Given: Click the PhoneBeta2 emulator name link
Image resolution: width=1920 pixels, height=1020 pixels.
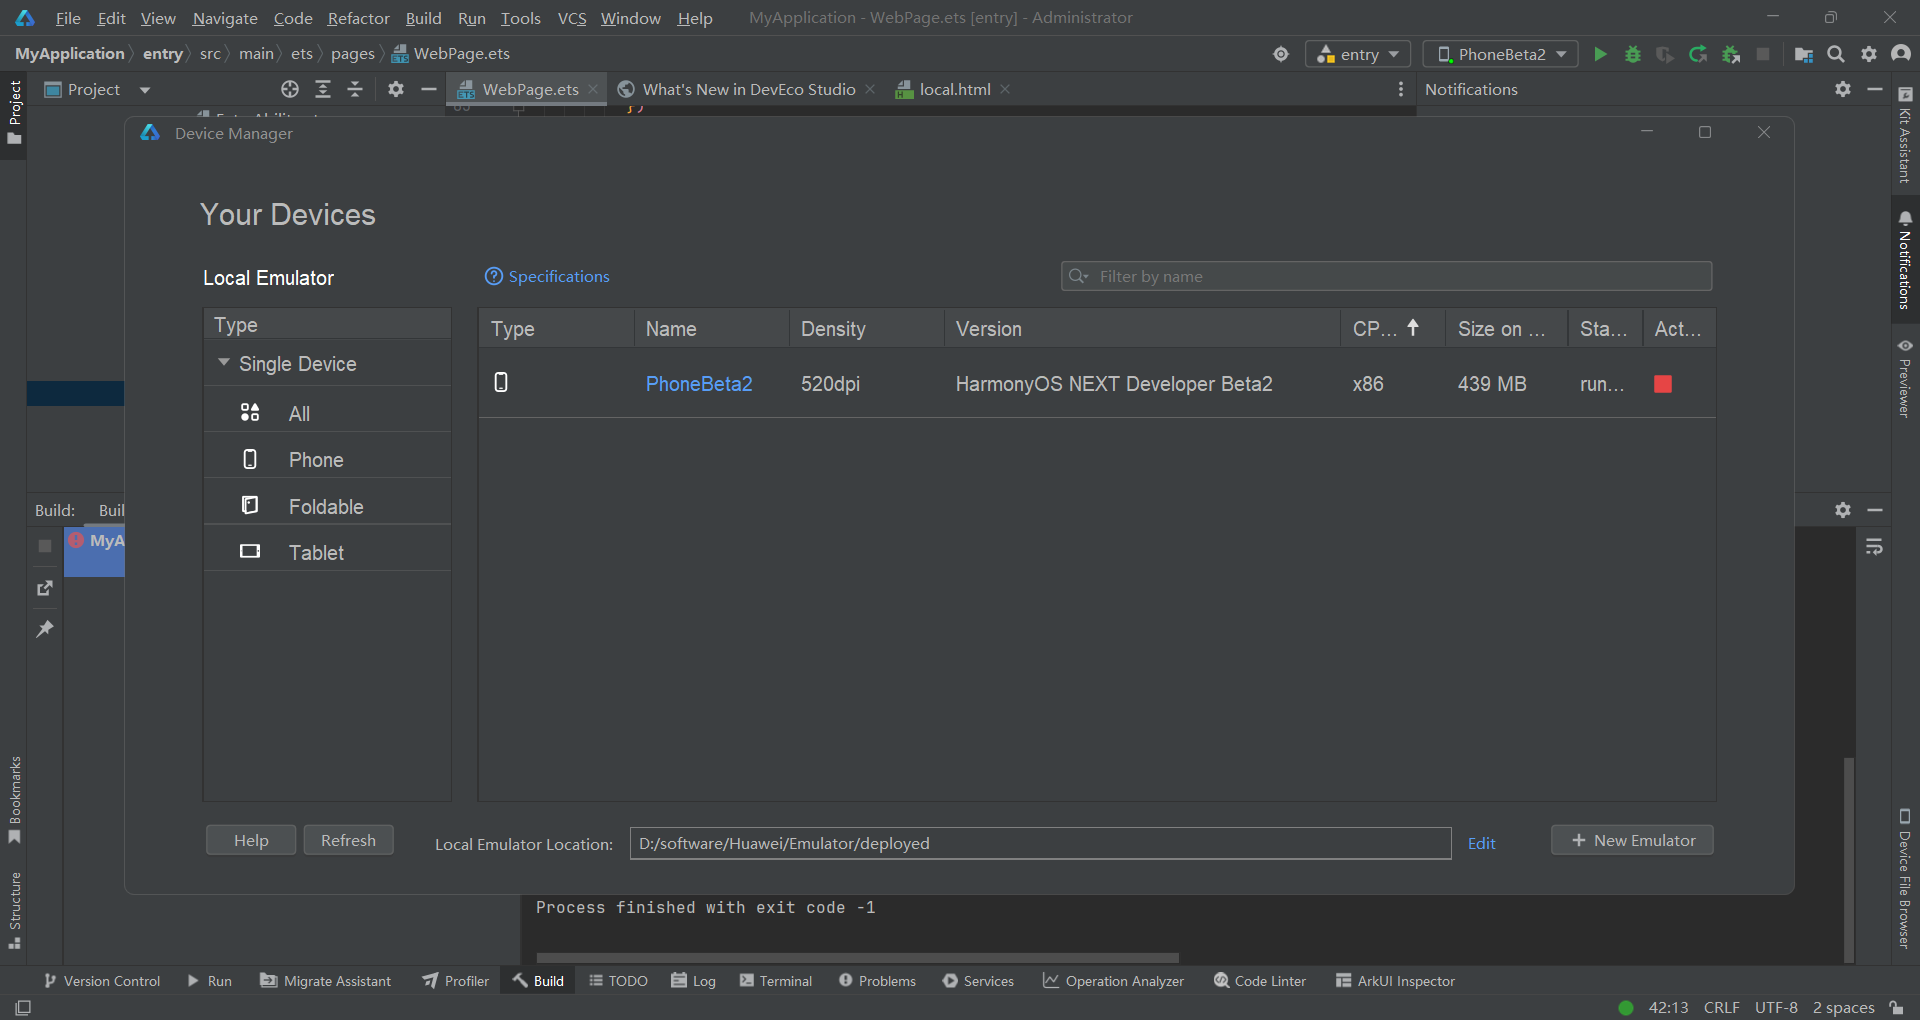Looking at the screenshot, I should point(699,384).
